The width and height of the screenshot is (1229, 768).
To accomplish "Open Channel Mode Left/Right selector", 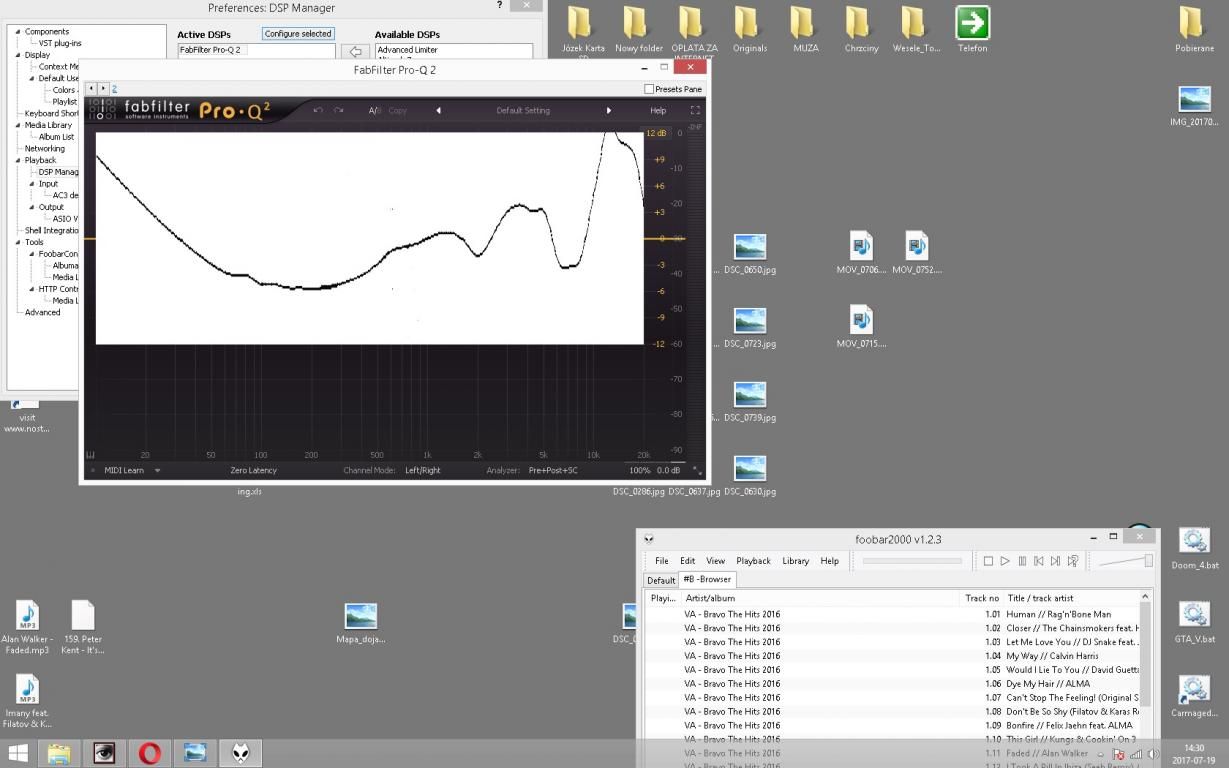I will pyautogui.click(x=422, y=470).
